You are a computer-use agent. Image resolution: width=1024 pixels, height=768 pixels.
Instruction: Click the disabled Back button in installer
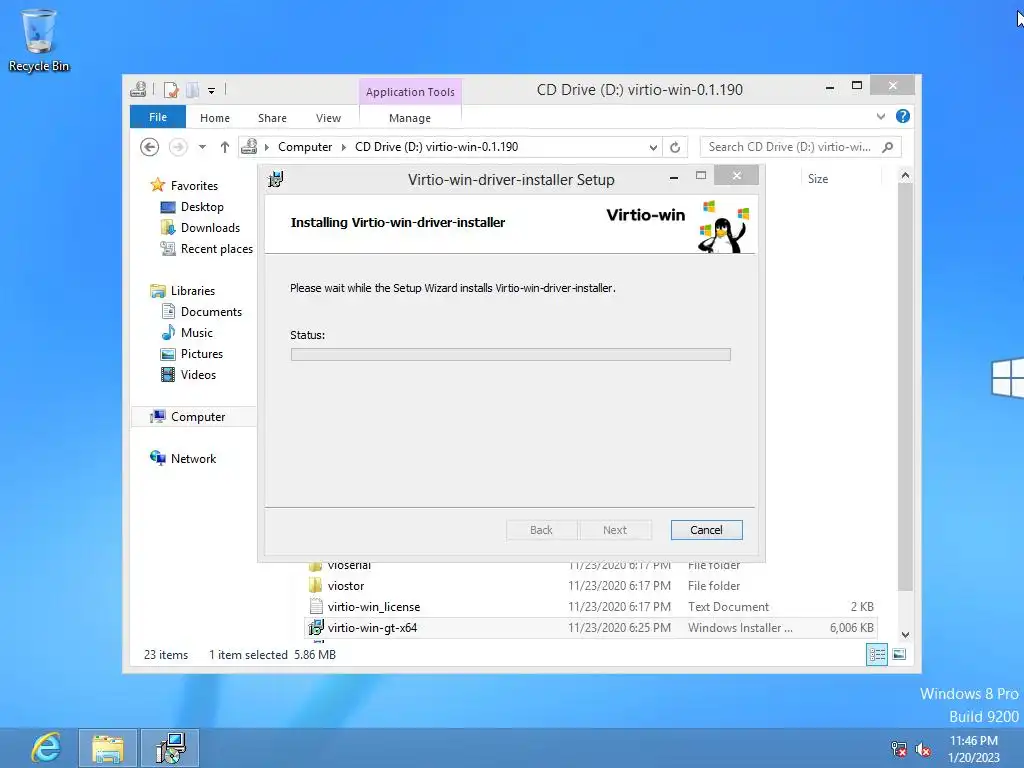(x=541, y=530)
